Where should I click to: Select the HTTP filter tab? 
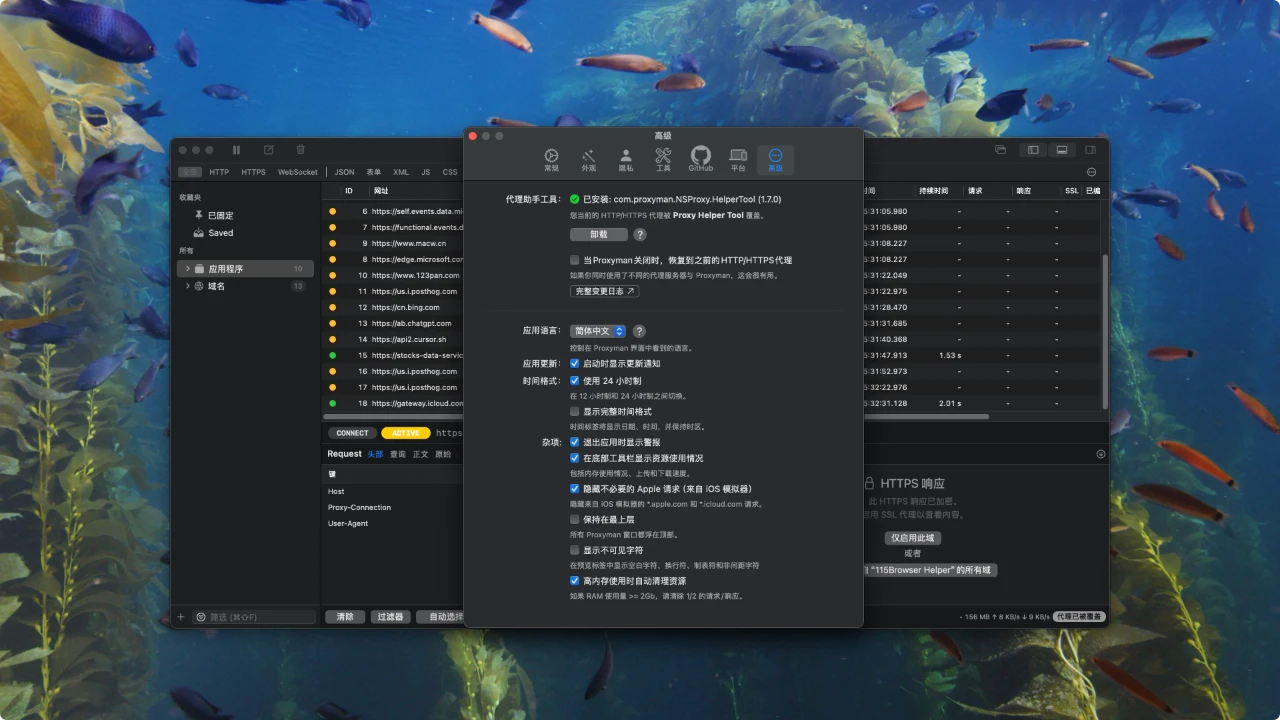pyautogui.click(x=219, y=172)
